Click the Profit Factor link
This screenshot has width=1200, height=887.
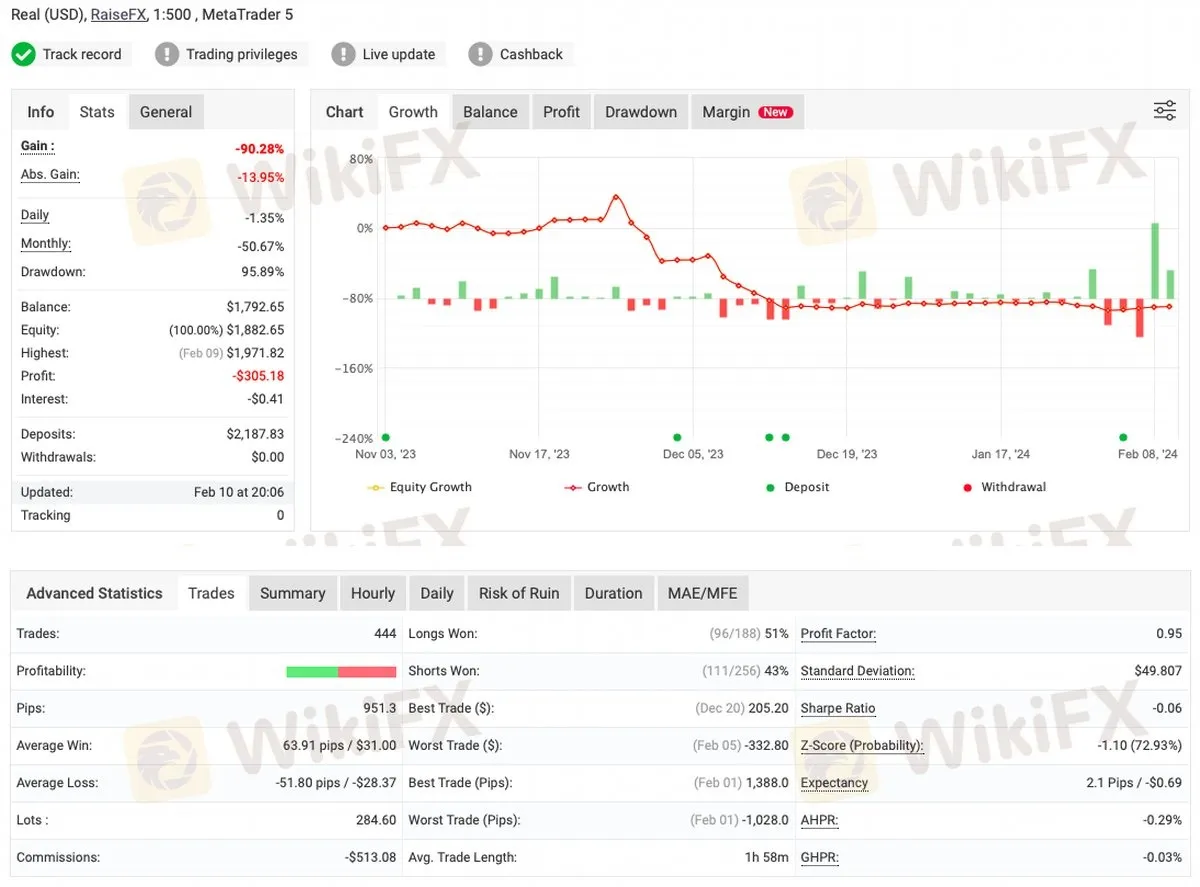pos(839,633)
